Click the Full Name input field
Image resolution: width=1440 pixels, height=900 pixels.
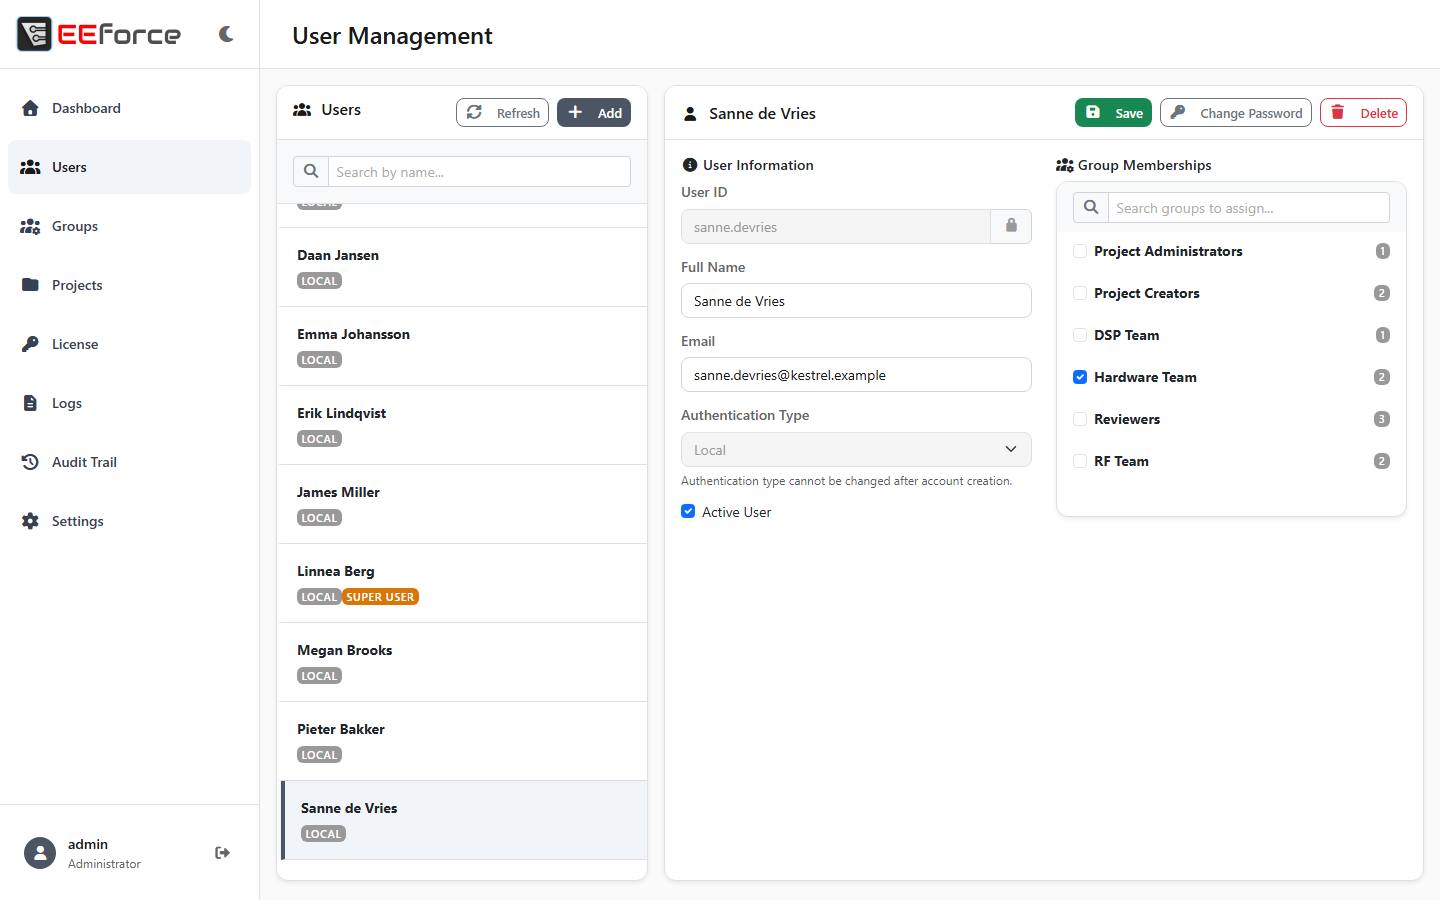tap(856, 301)
